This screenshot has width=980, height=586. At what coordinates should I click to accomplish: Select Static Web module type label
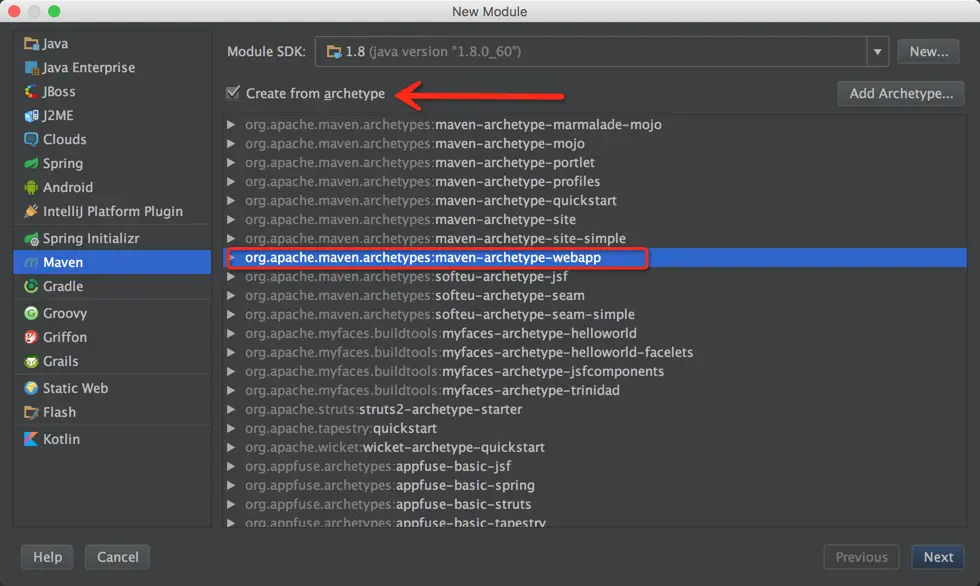click(76, 388)
